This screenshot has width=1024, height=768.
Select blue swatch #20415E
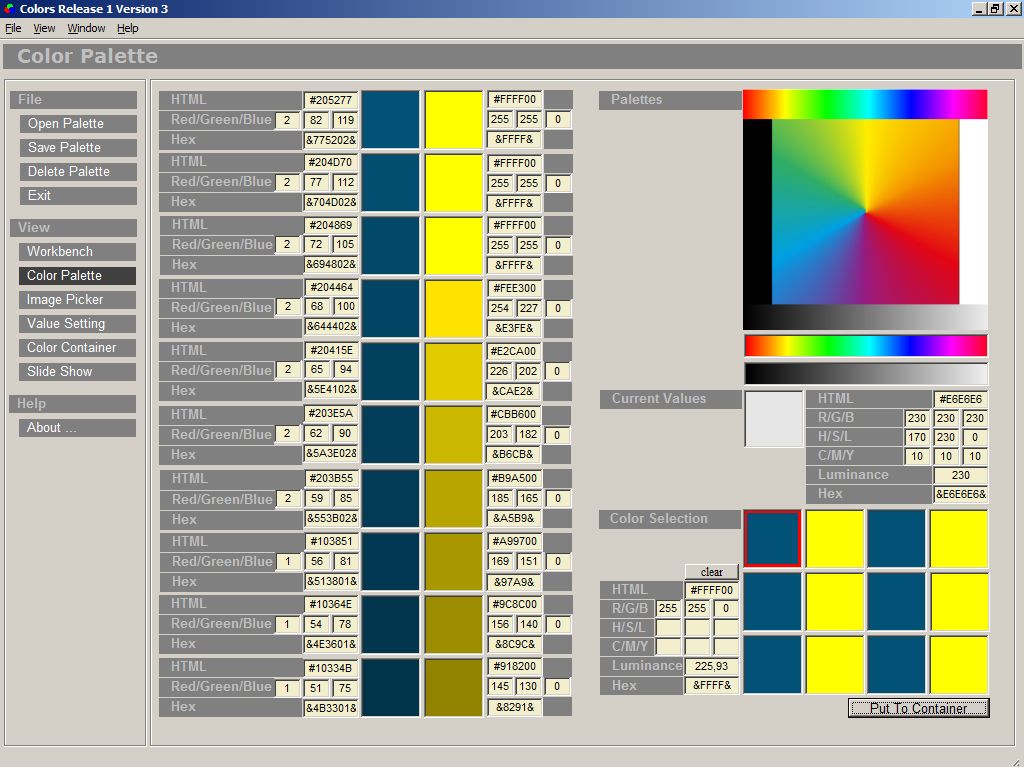click(x=391, y=371)
